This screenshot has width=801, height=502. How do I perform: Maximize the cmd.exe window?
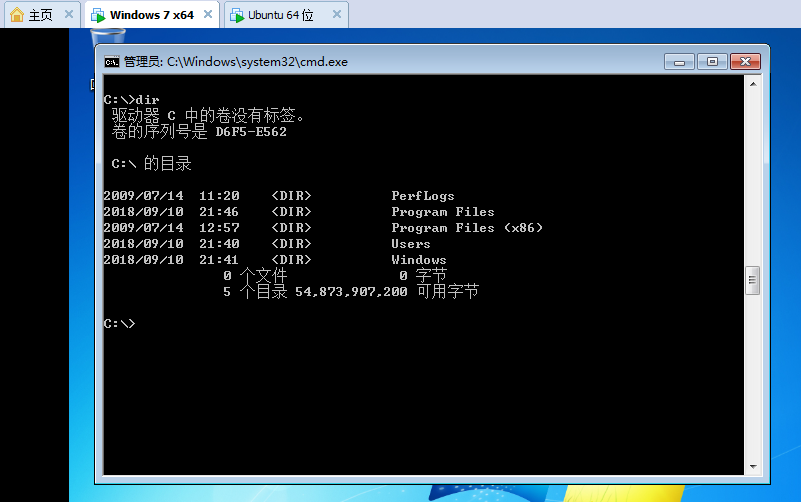pyautogui.click(x=712, y=62)
